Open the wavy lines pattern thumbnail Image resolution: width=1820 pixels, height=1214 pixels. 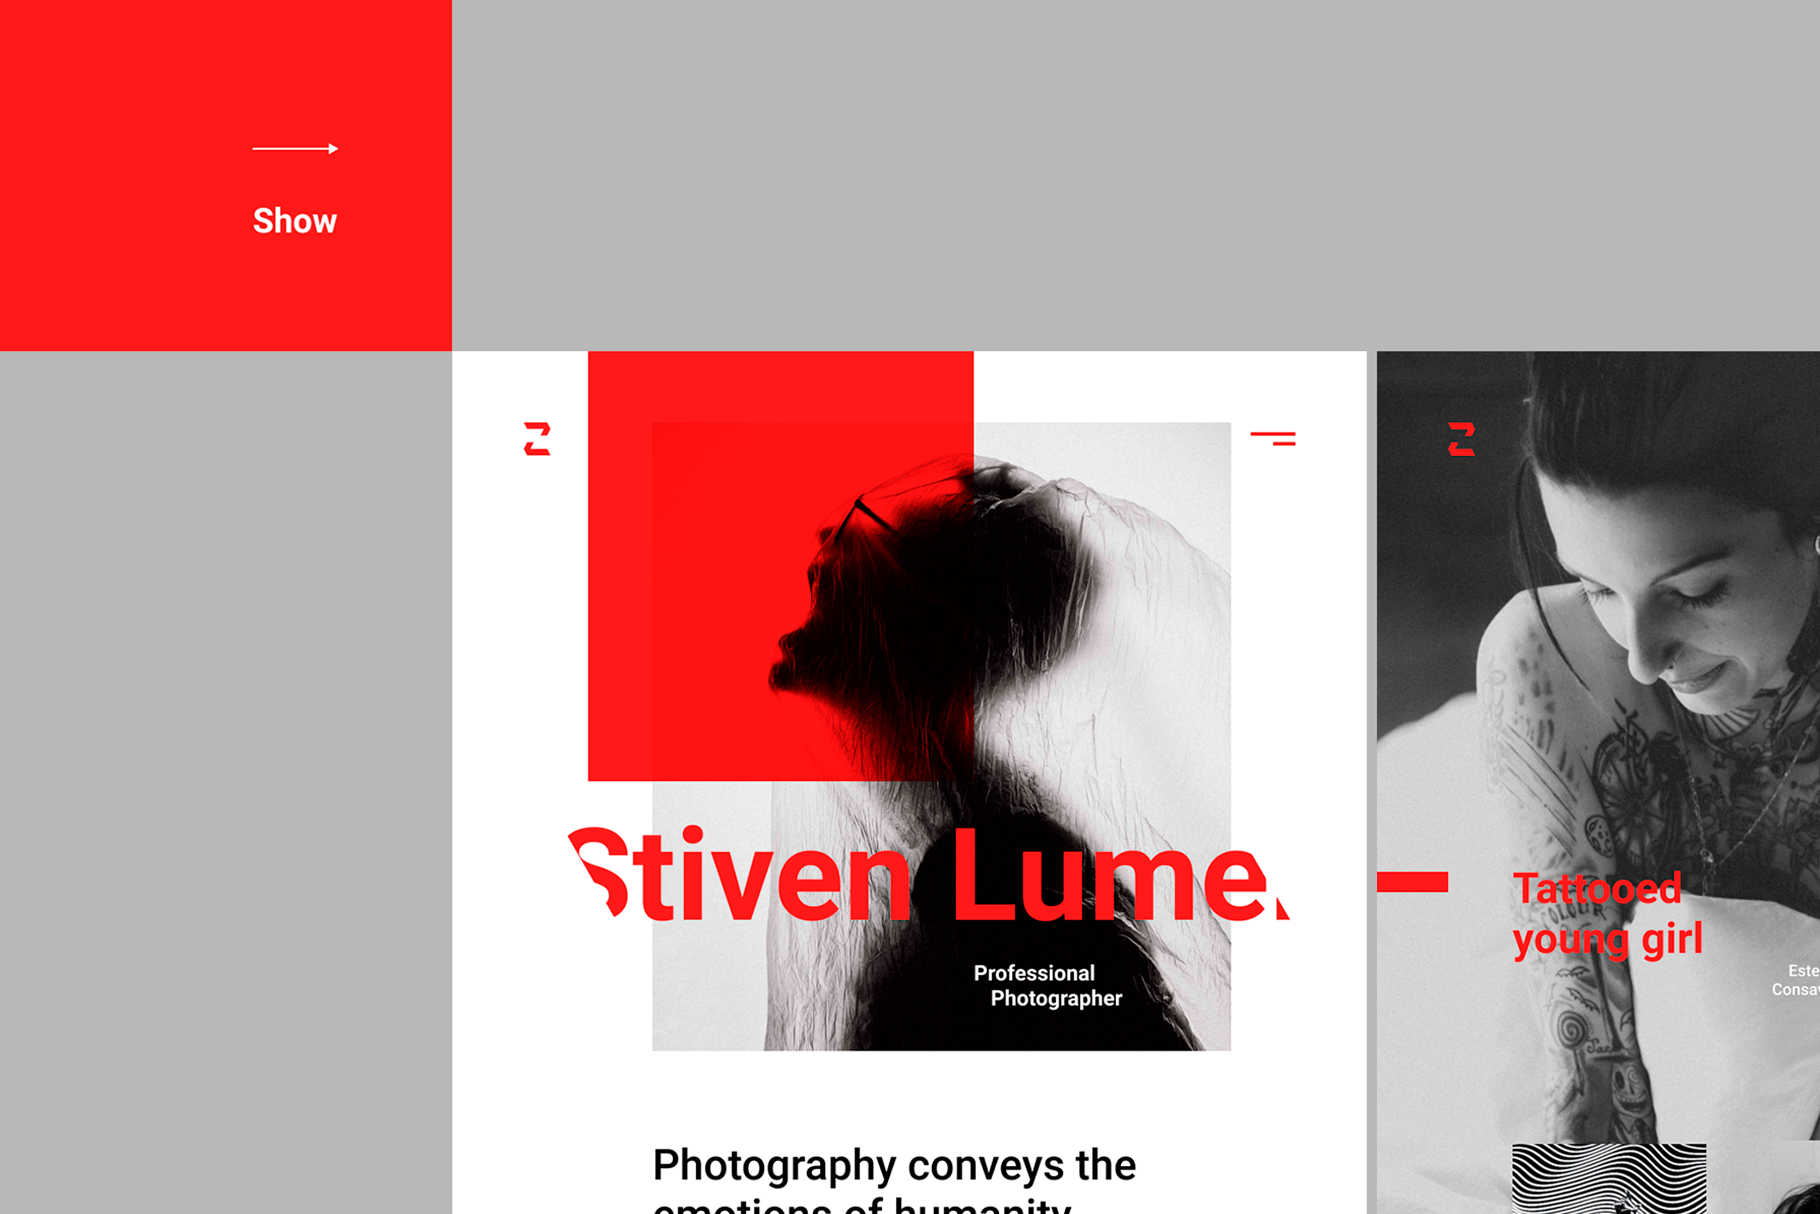[x=1609, y=1179]
